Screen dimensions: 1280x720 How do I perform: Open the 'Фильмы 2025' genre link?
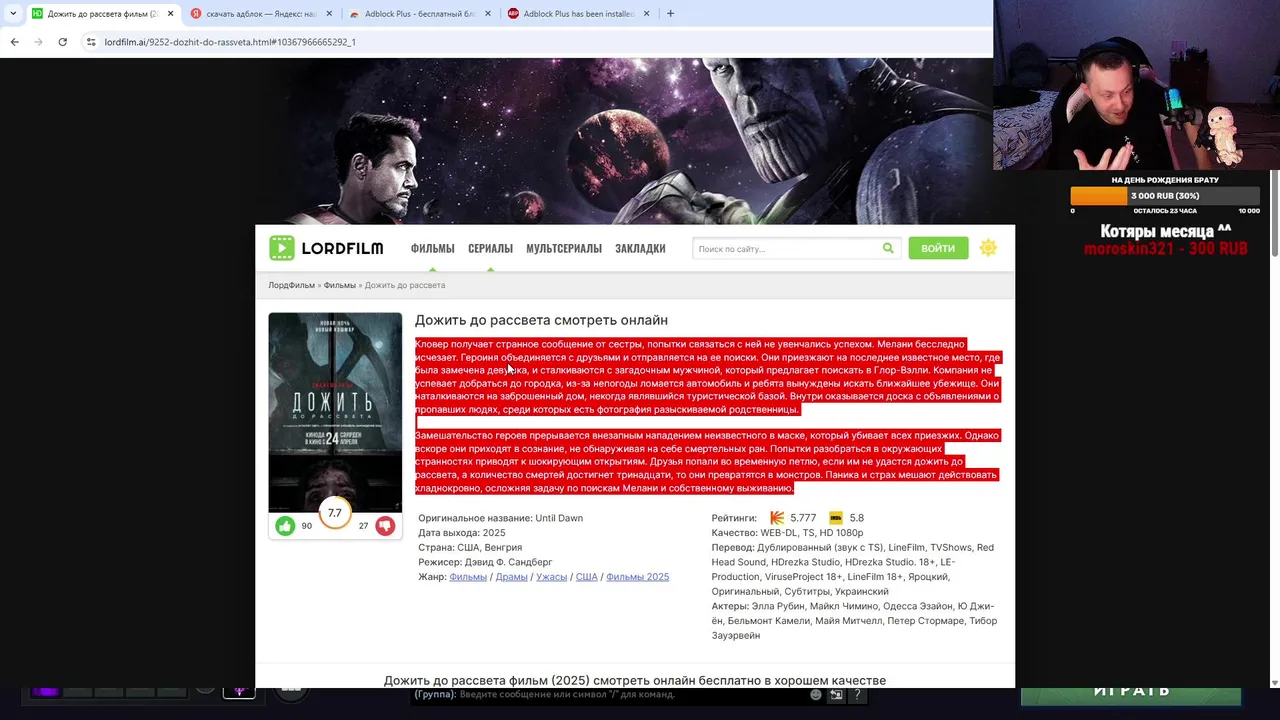pos(637,577)
